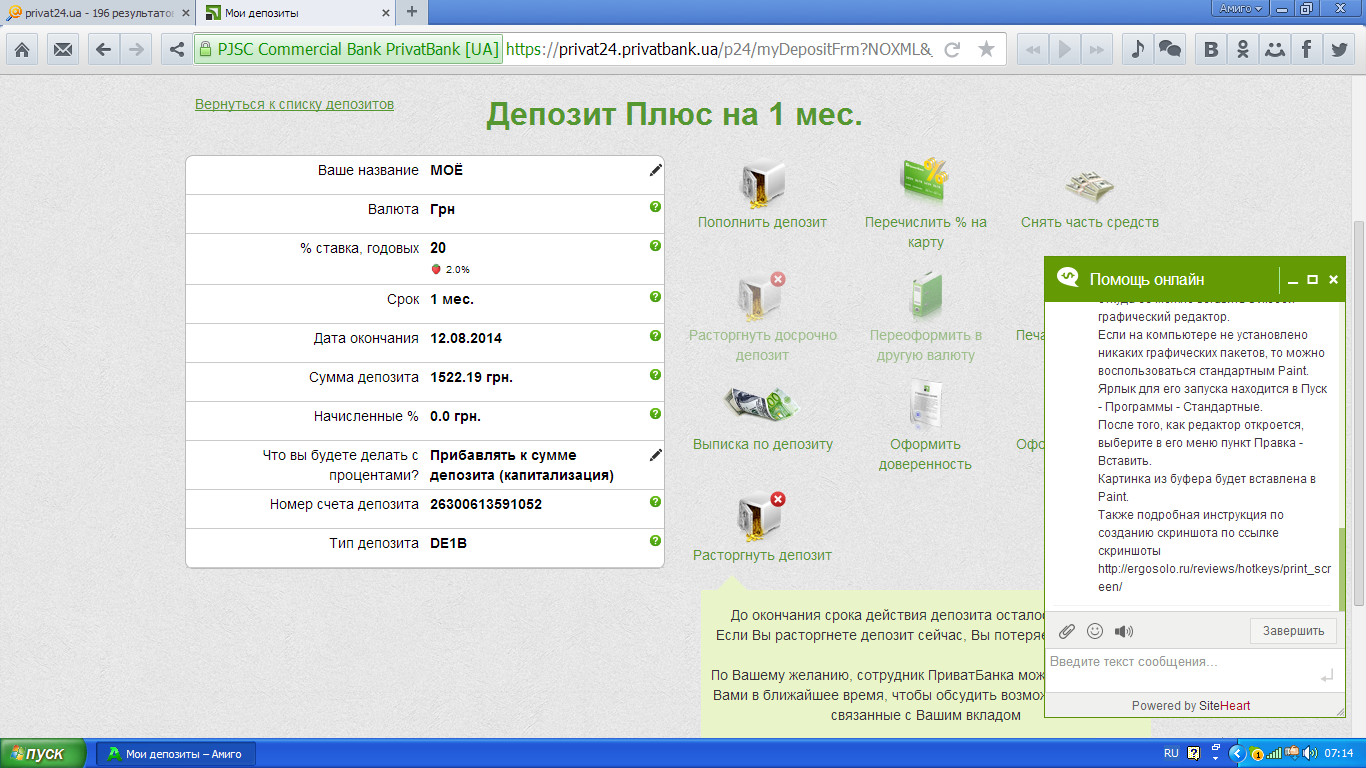Viewport: 1366px width, 768px height.
Task: Click the system tray volume icon
Action: point(1311,753)
